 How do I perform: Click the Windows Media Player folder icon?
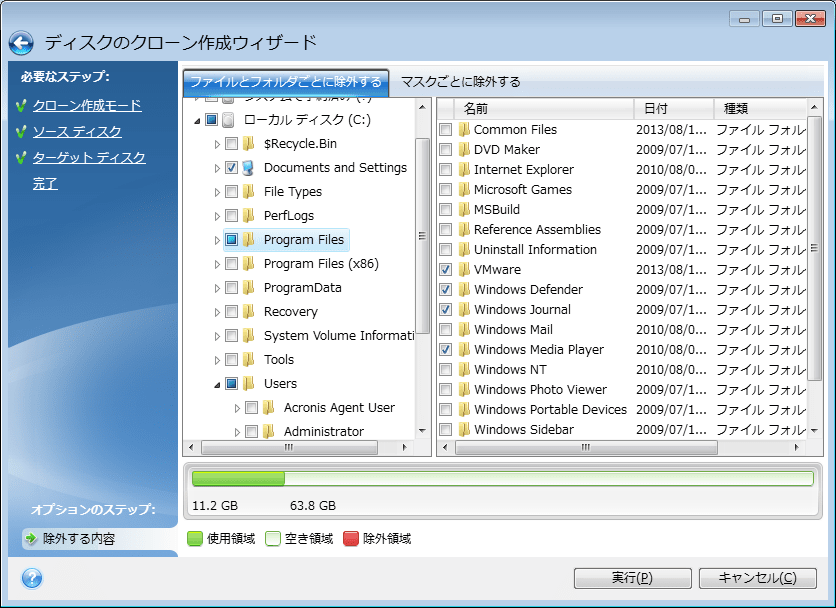pos(464,350)
